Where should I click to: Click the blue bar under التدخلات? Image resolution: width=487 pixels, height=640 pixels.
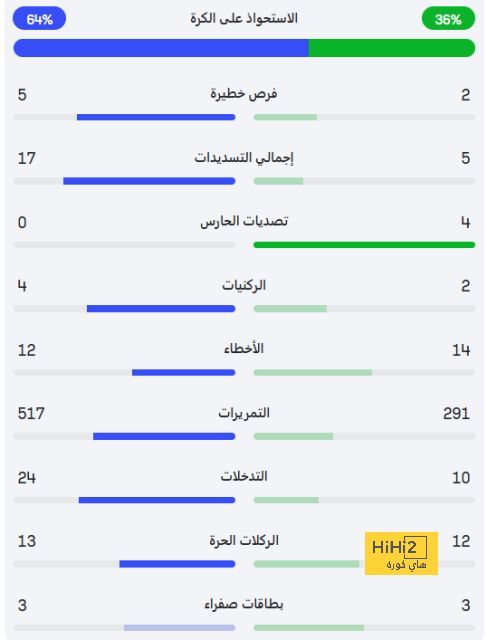[157, 500]
